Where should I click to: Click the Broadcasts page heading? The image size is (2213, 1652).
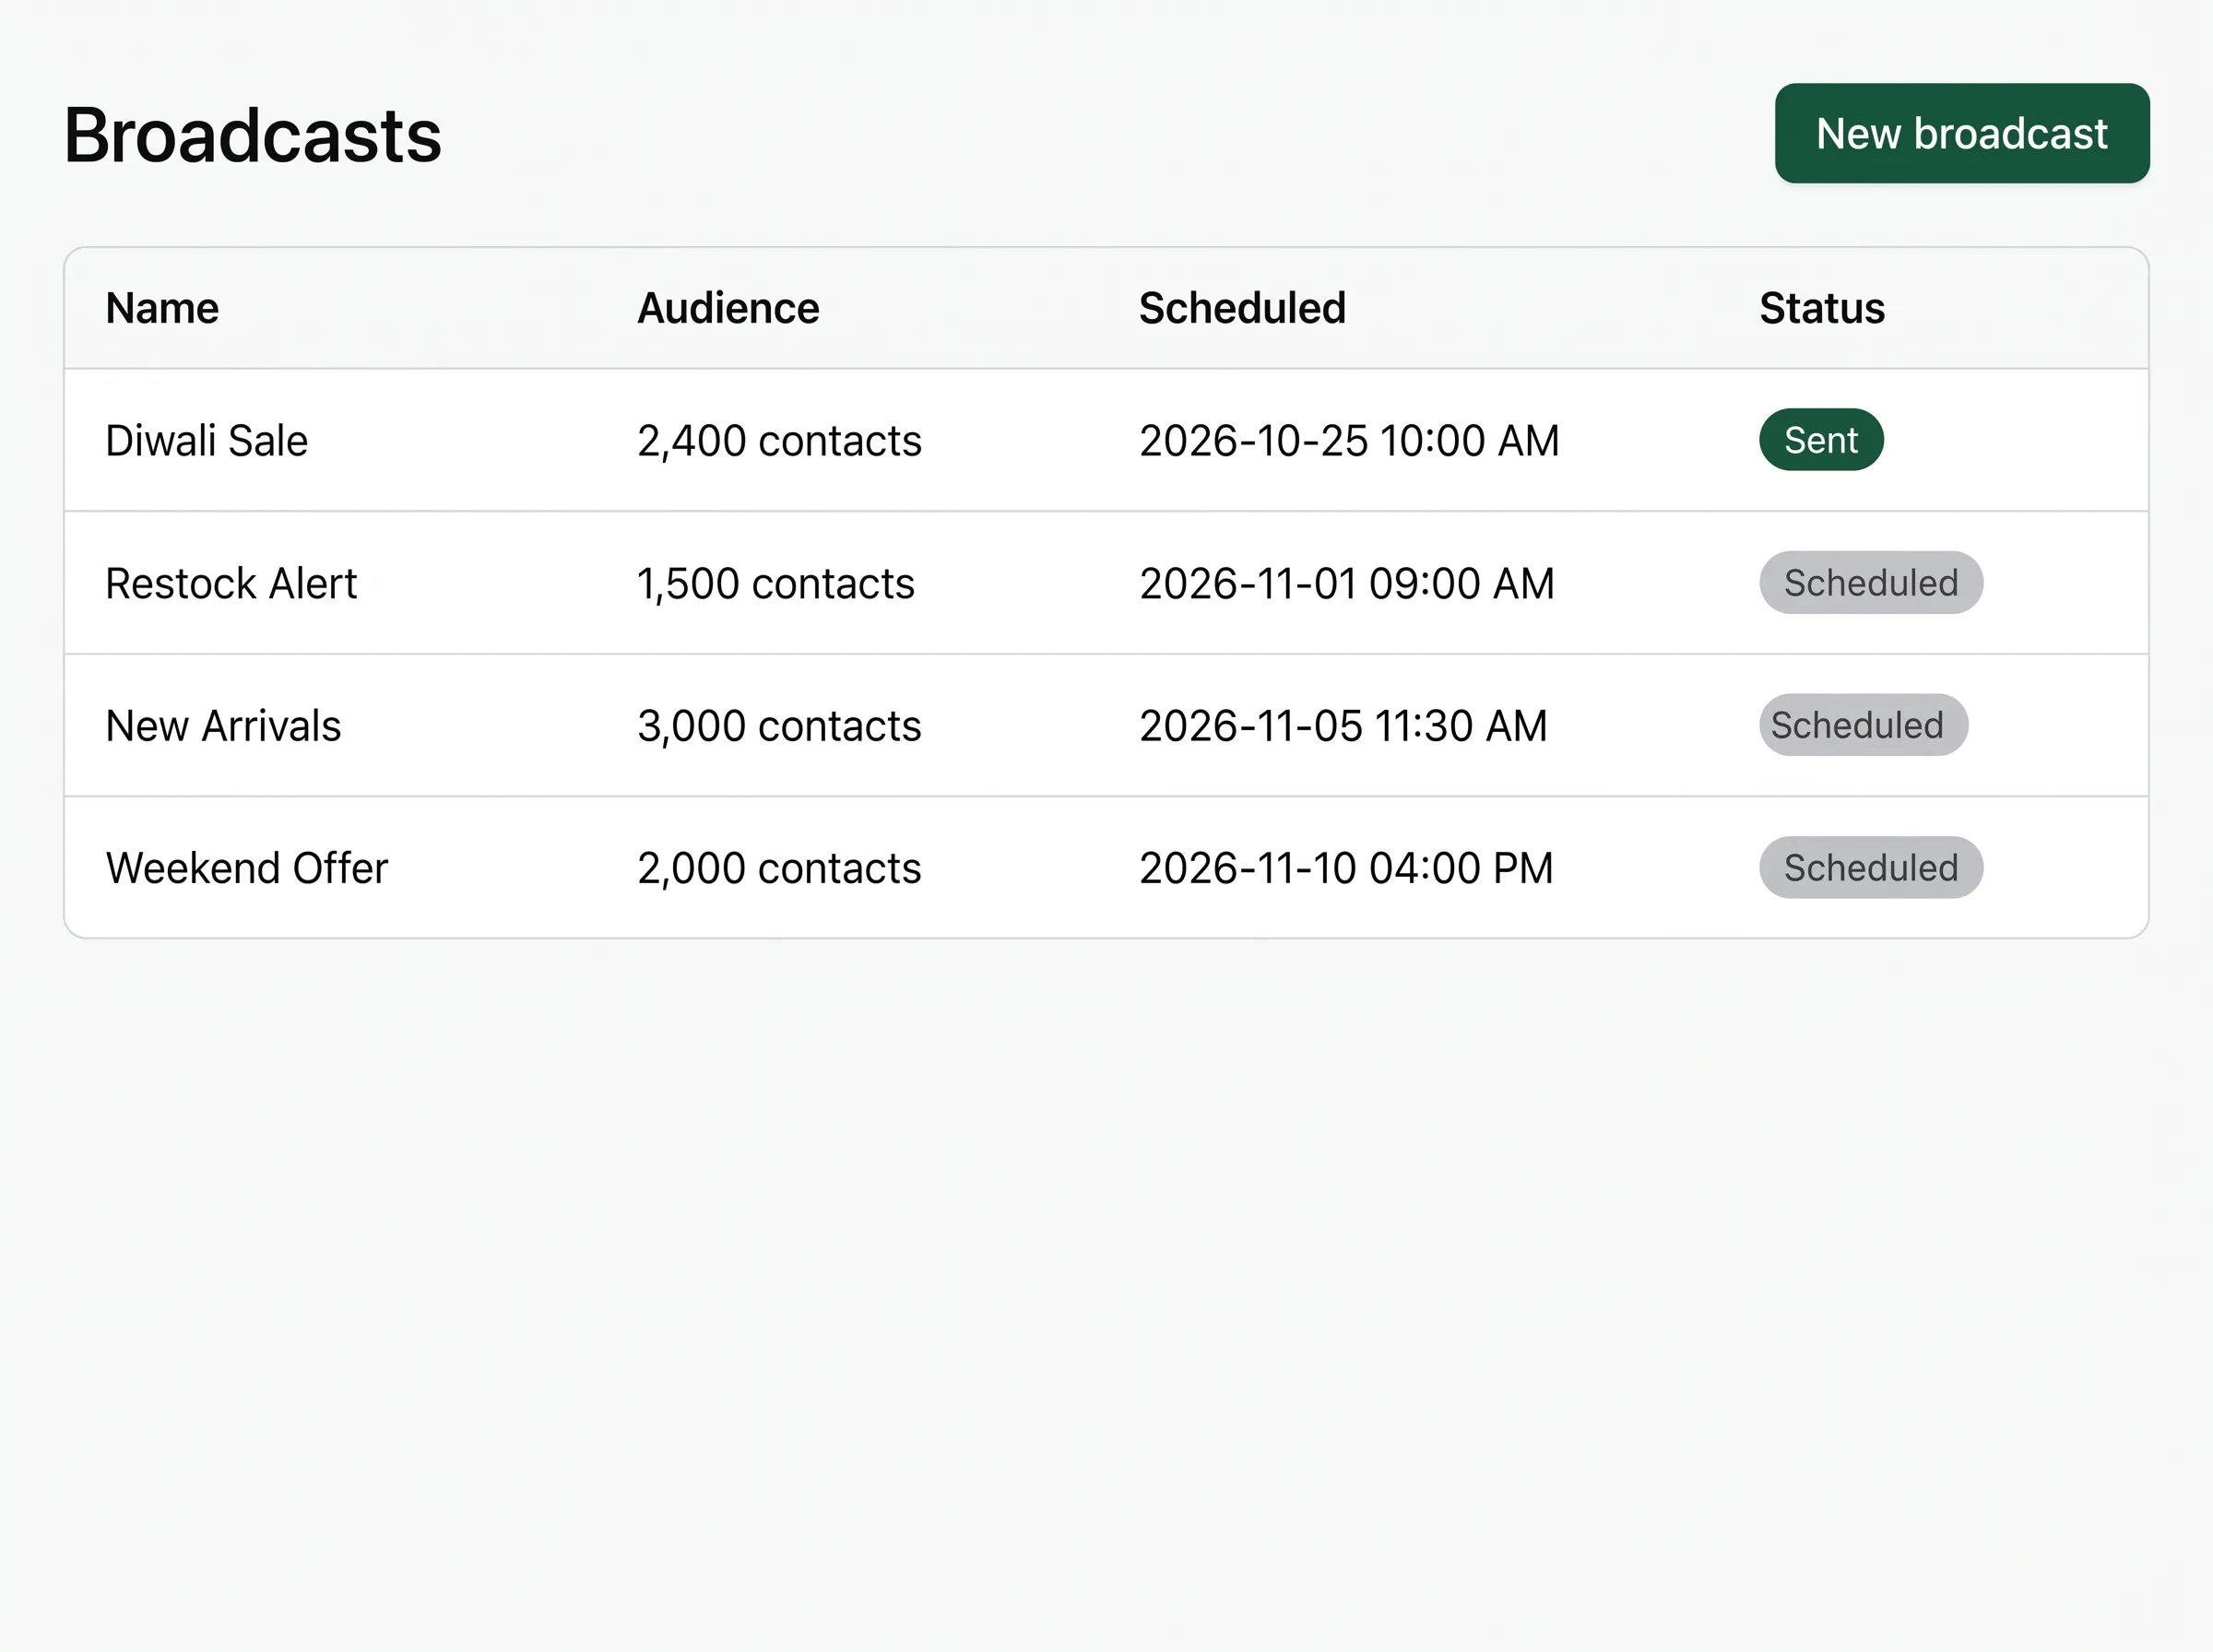tap(253, 135)
